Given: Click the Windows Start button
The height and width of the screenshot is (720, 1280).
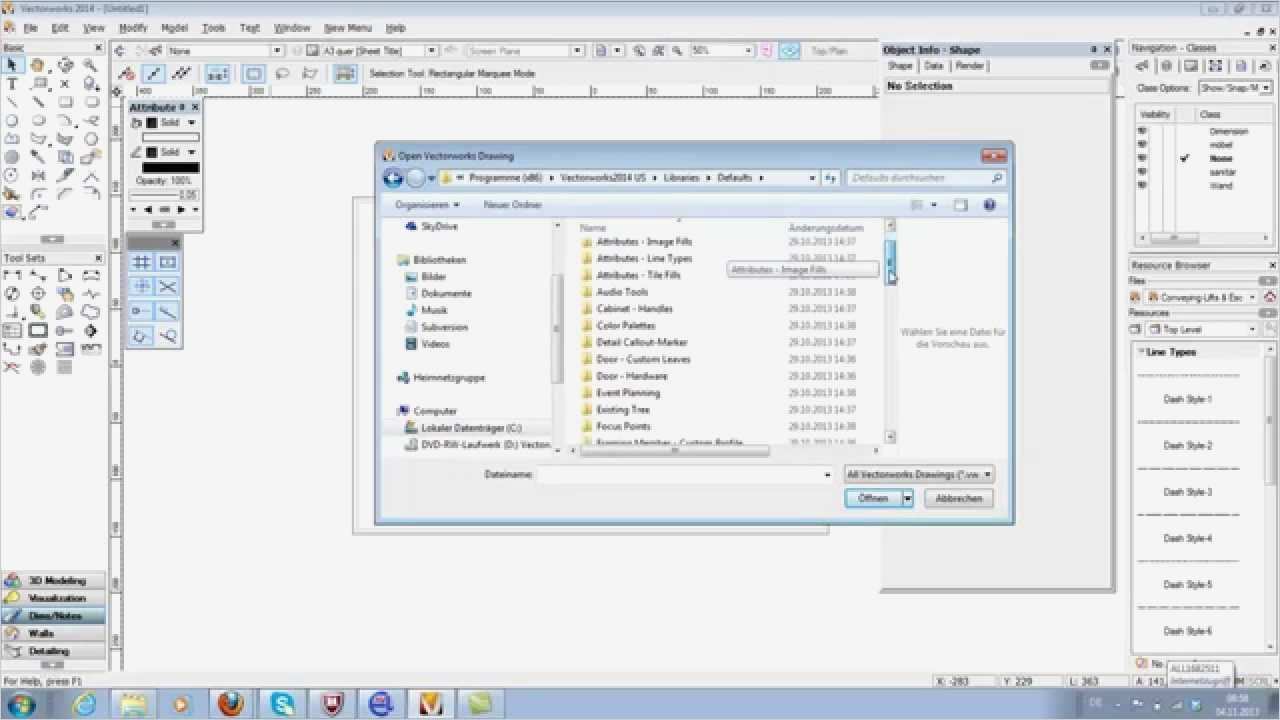Looking at the screenshot, I should pos(20,703).
